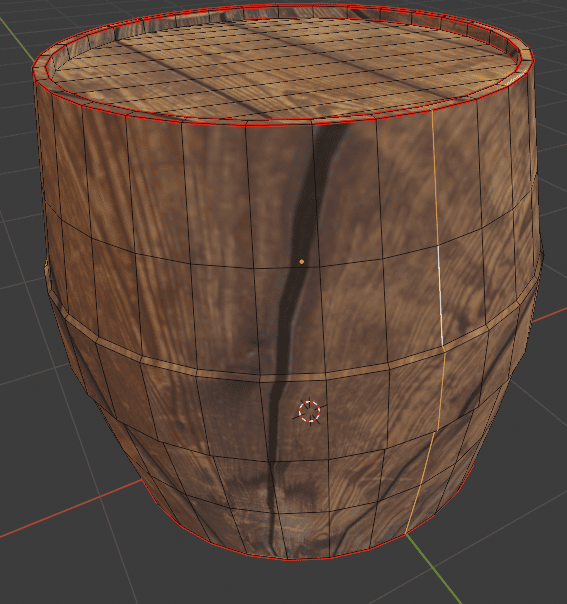The height and width of the screenshot is (604, 567).
Task: Click the orange origin dot on the barrel
Action: tap(302, 262)
